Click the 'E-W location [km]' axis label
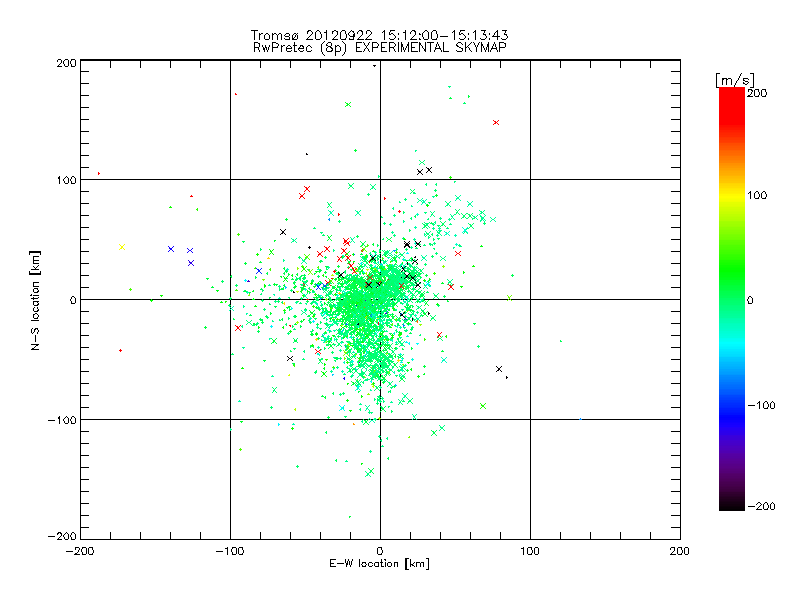This screenshot has height=600, width=800. [x=379, y=564]
